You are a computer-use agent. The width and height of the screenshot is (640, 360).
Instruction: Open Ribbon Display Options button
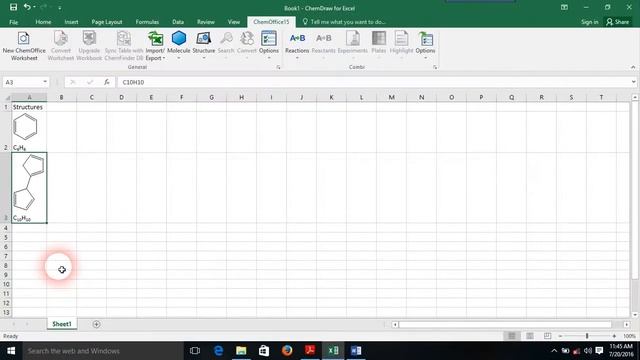pyautogui.click(x=564, y=7)
